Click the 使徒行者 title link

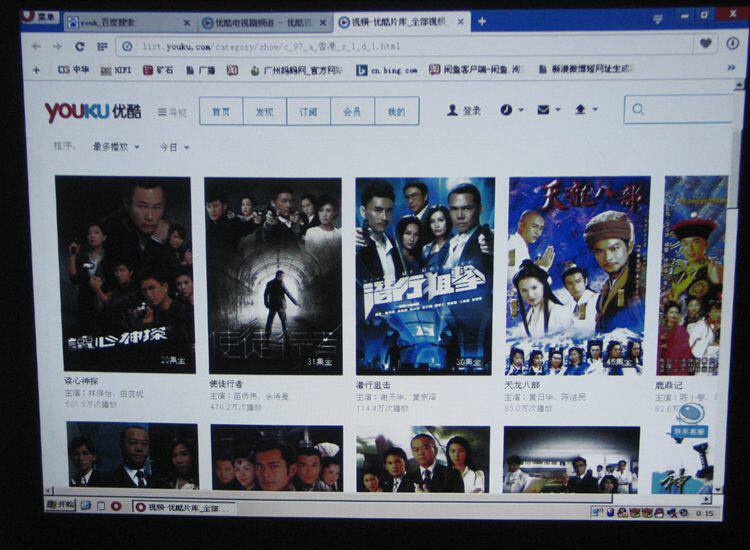point(226,384)
